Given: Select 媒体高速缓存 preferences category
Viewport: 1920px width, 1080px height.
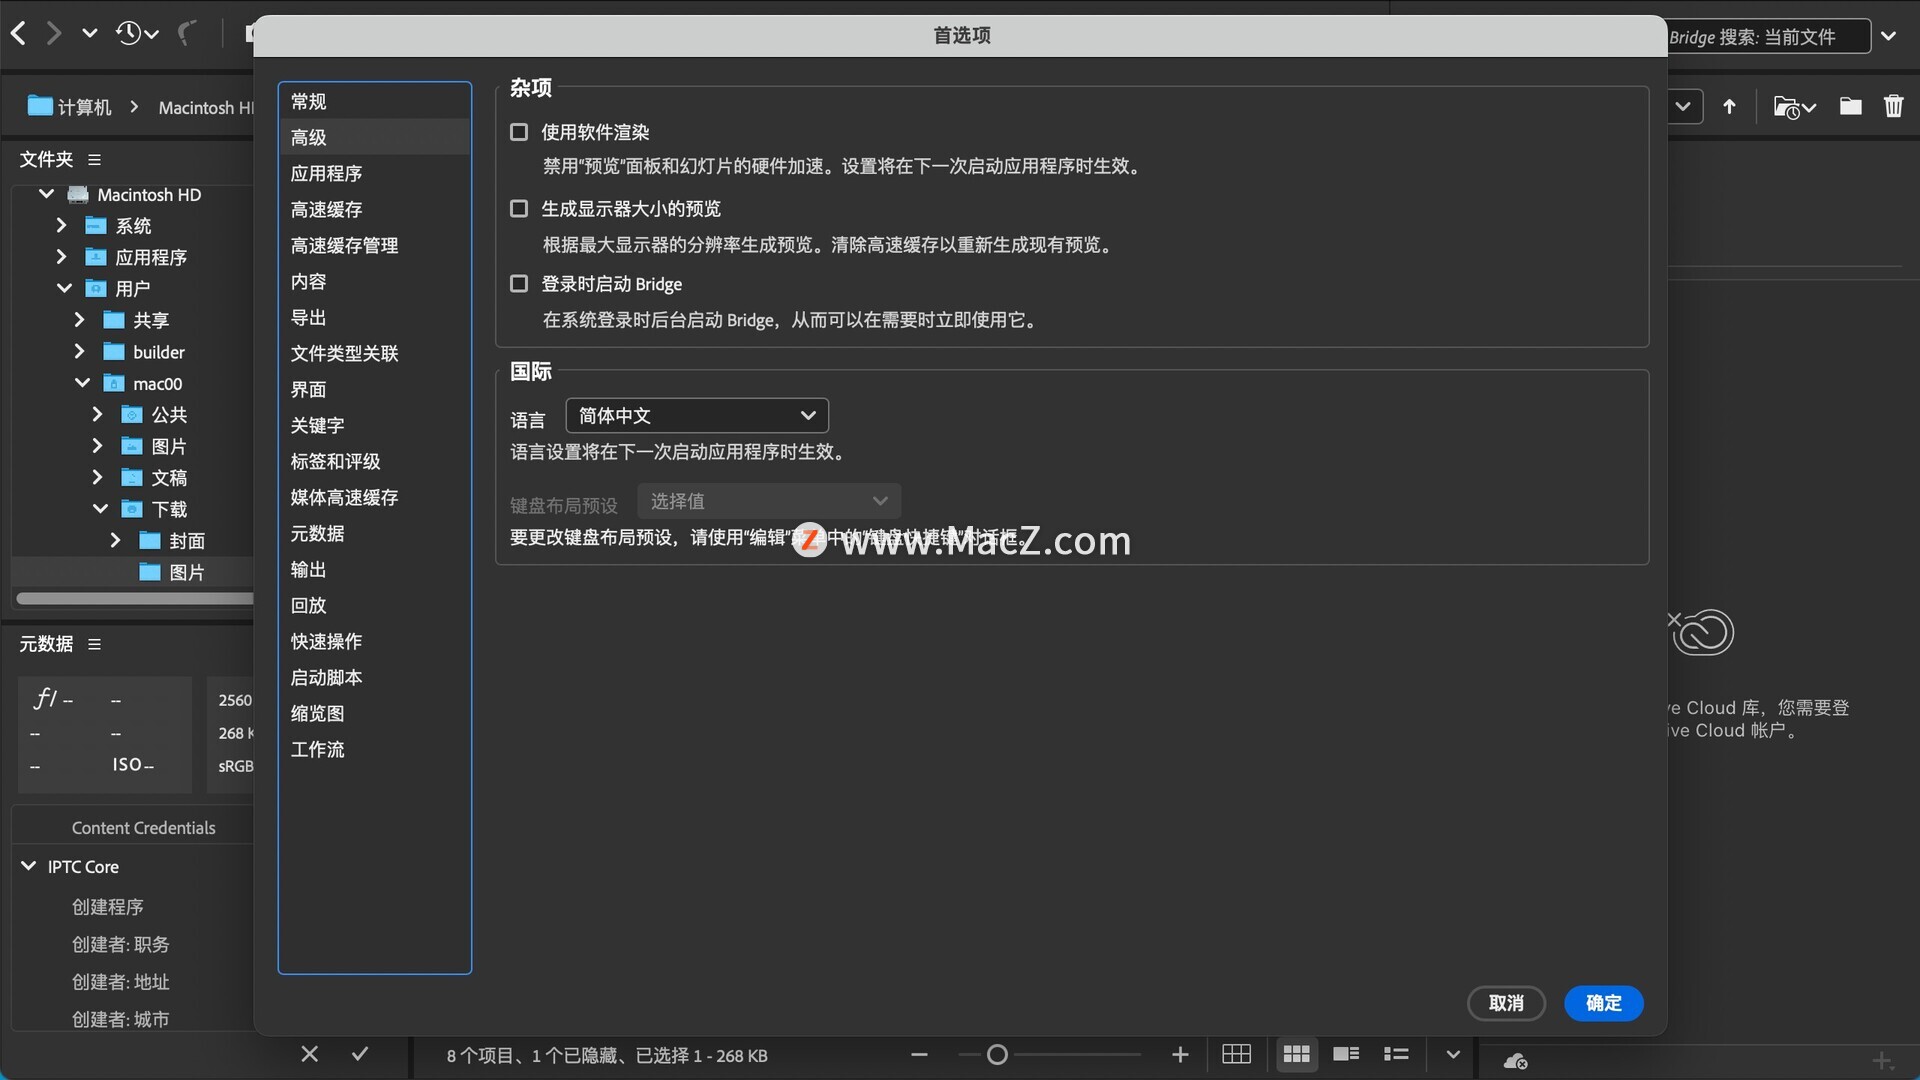Looking at the screenshot, I should (x=374, y=497).
